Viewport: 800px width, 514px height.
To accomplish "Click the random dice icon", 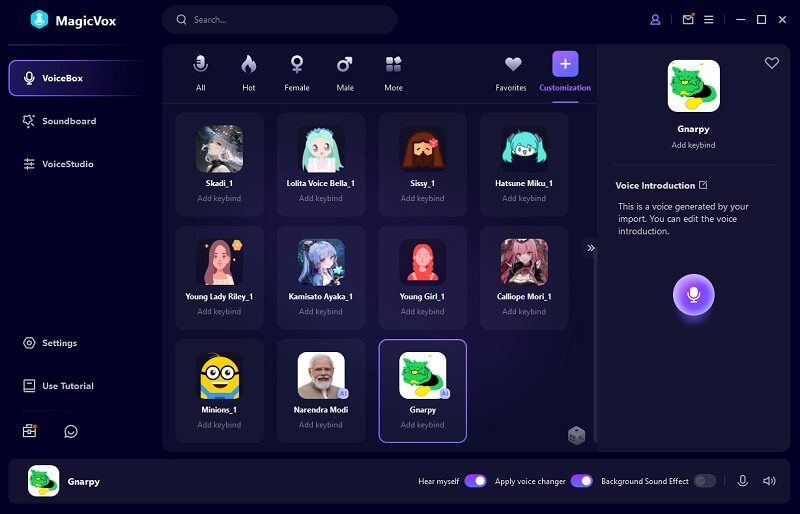I will 576,435.
